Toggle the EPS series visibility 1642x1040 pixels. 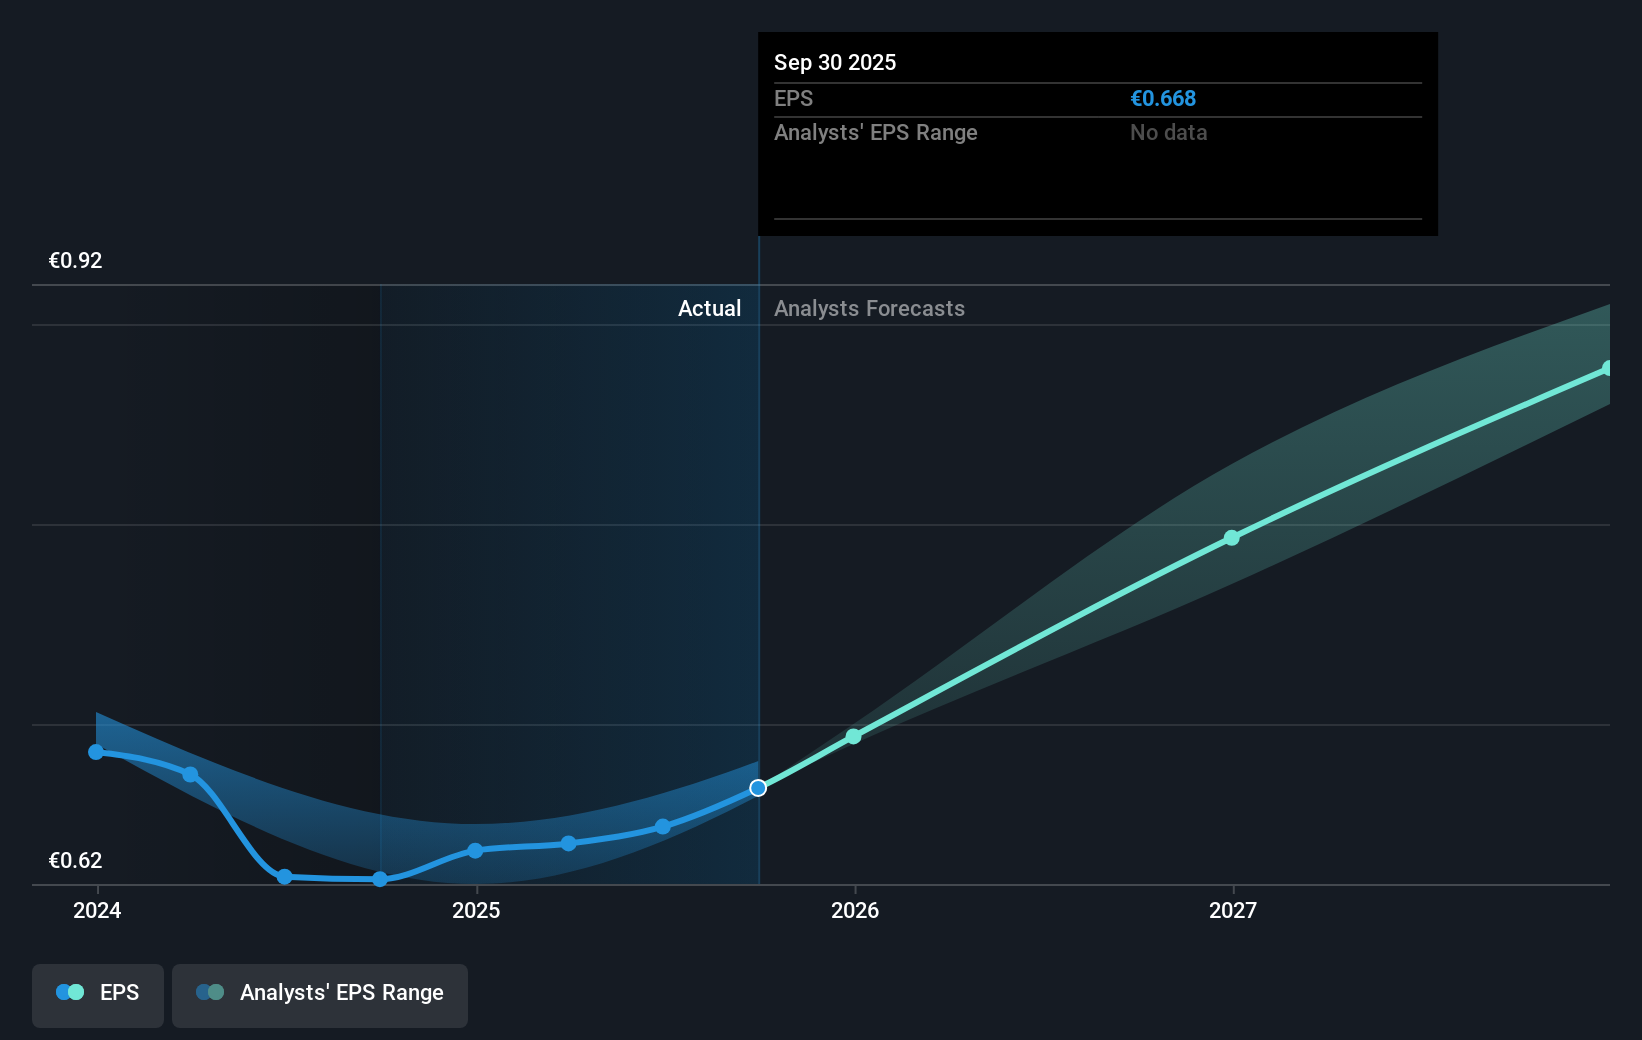(97, 995)
